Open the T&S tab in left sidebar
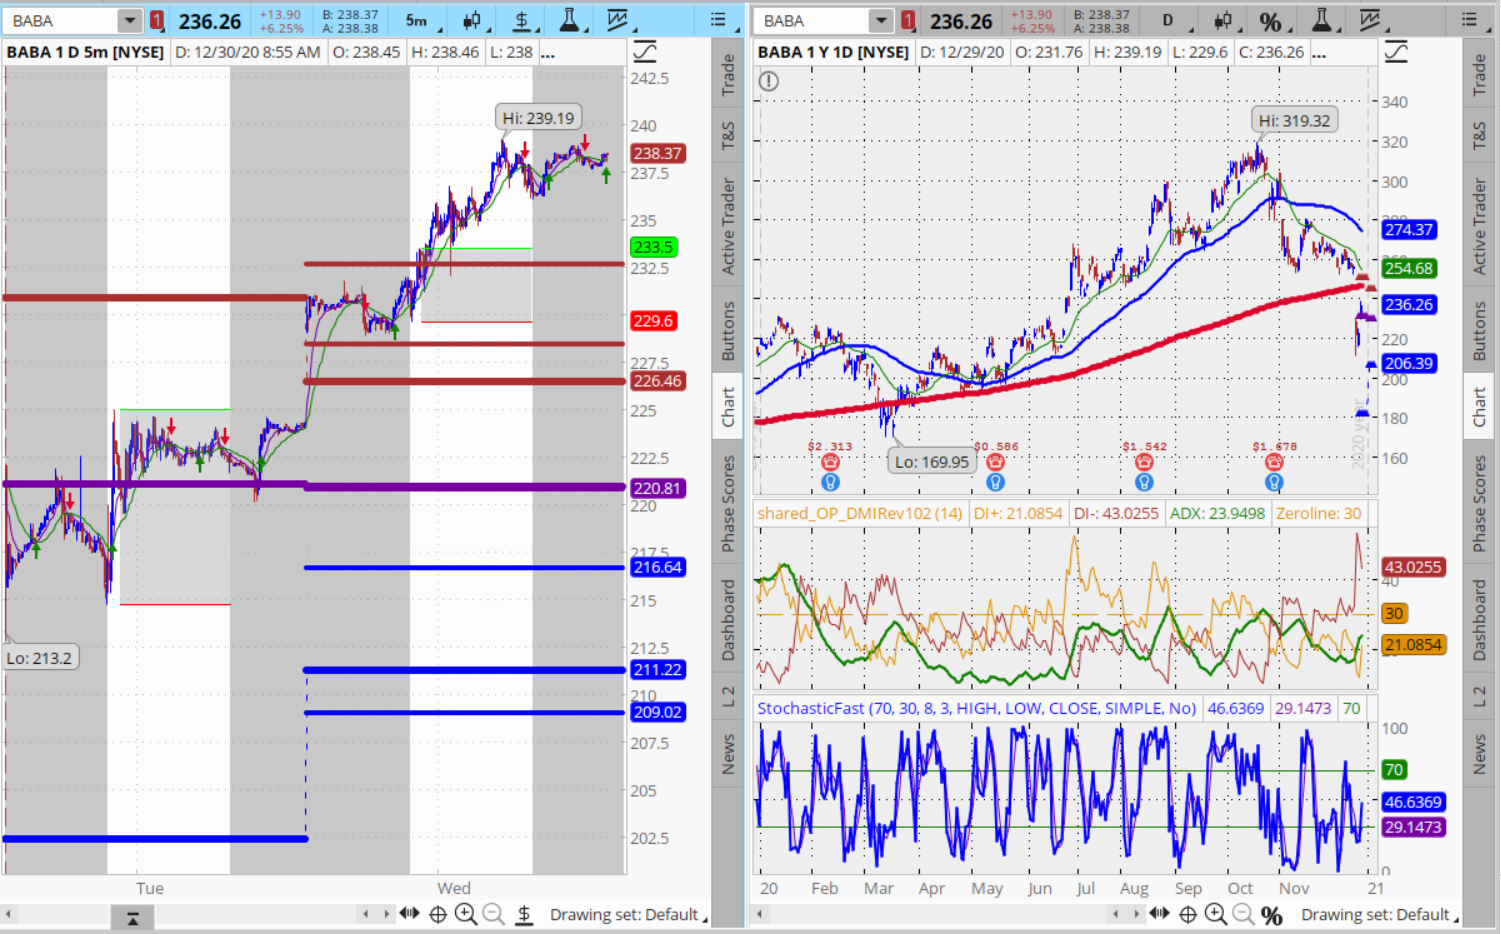The width and height of the screenshot is (1501, 934). 728,136
